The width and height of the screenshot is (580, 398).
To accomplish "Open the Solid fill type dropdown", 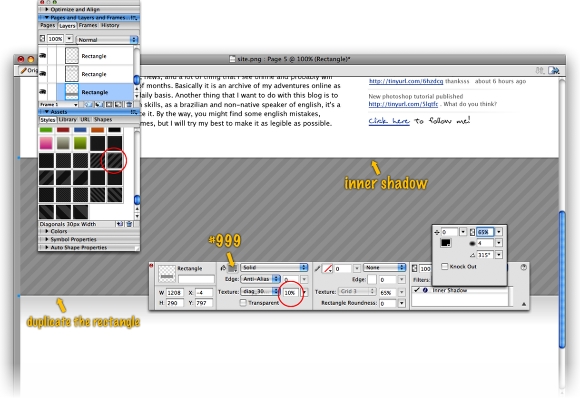I will 274,267.
